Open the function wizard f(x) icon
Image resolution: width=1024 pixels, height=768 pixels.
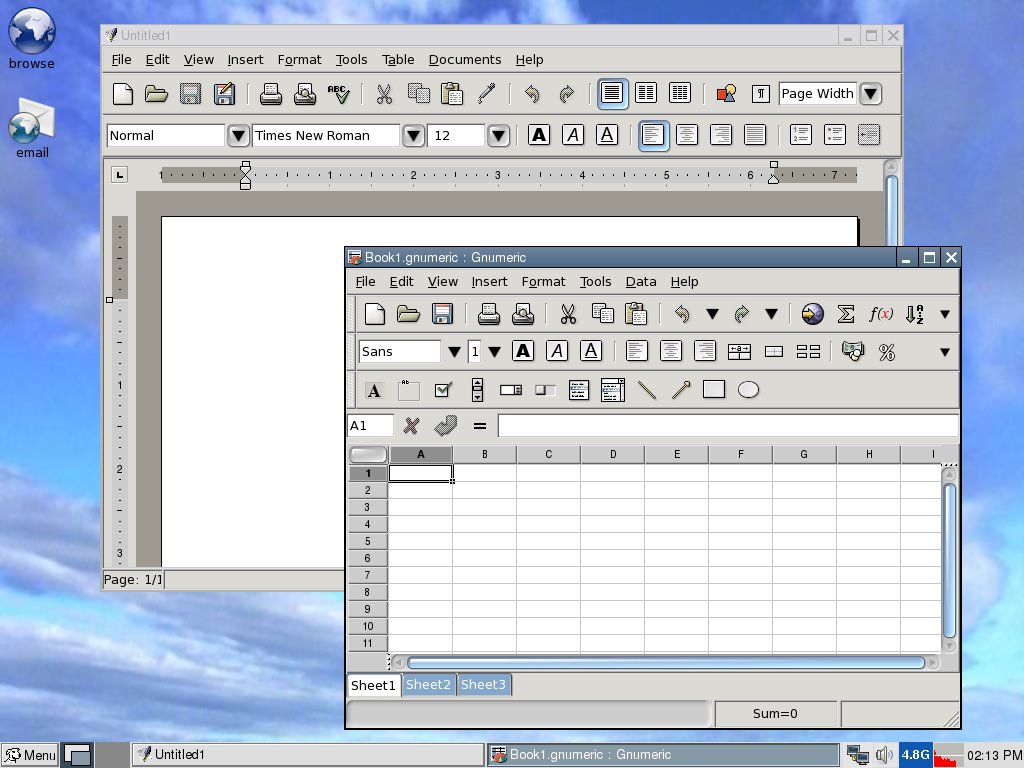coord(880,314)
